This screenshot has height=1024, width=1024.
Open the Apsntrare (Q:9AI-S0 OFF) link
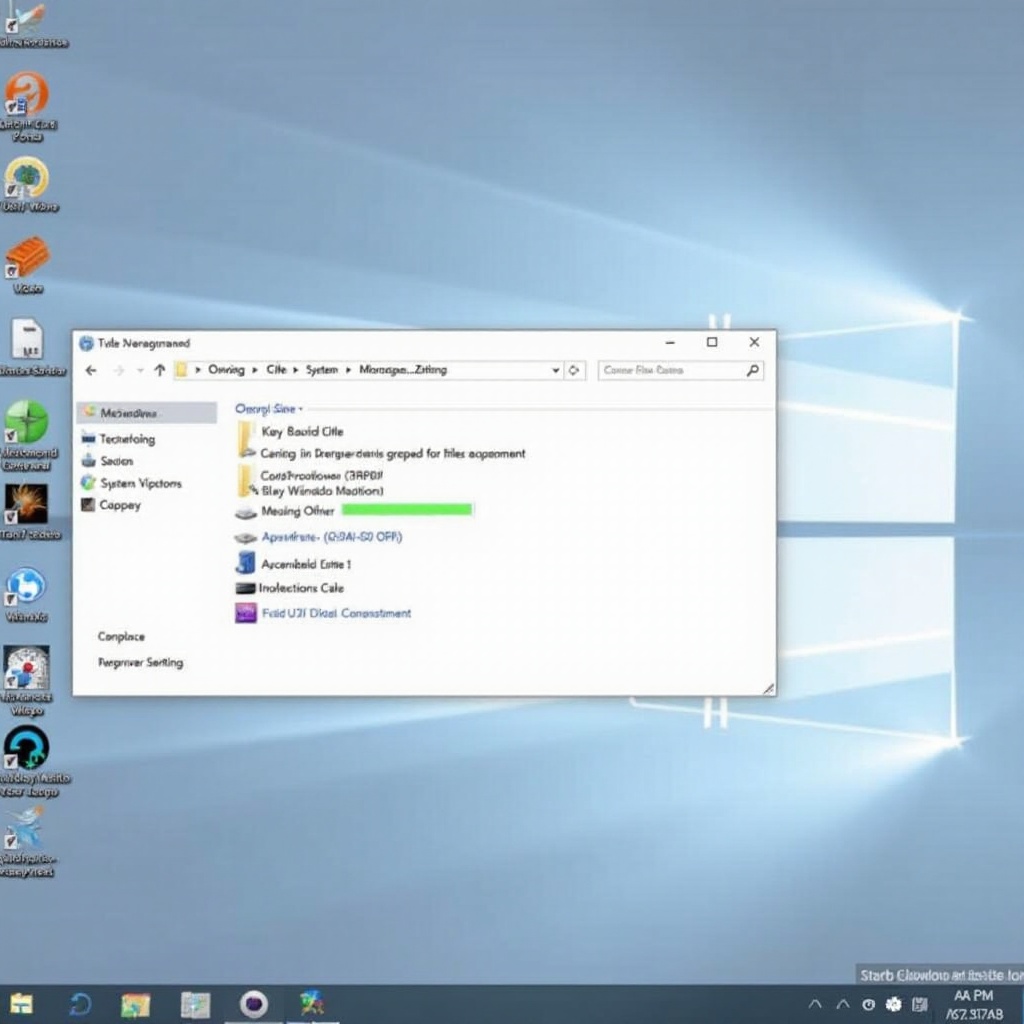coord(332,537)
